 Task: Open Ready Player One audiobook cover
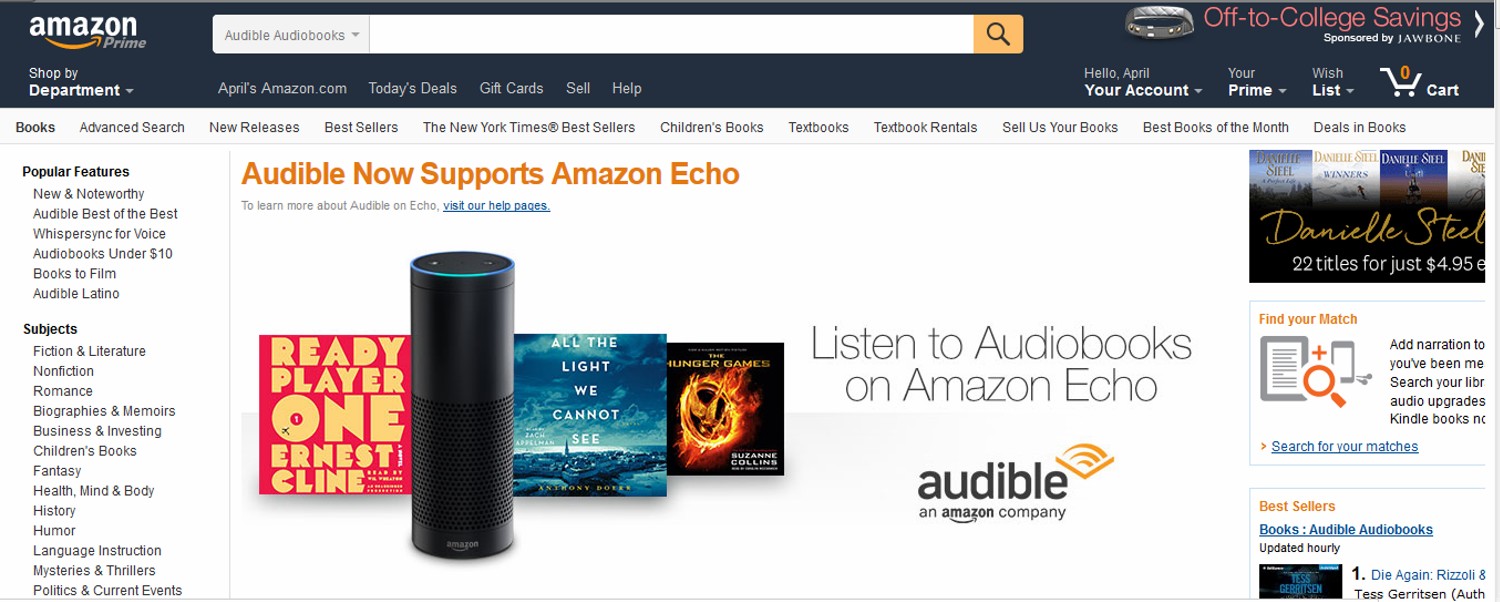(x=335, y=414)
